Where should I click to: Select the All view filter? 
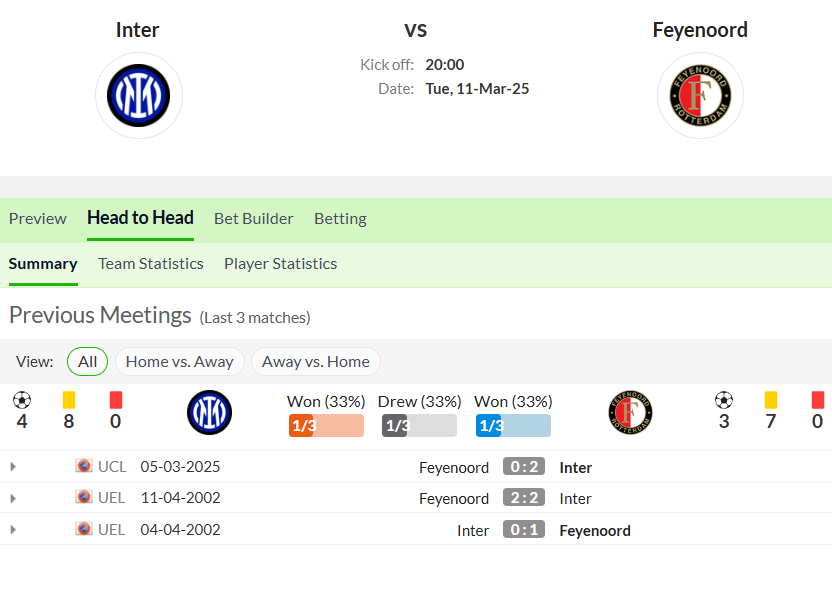click(x=88, y=361)
